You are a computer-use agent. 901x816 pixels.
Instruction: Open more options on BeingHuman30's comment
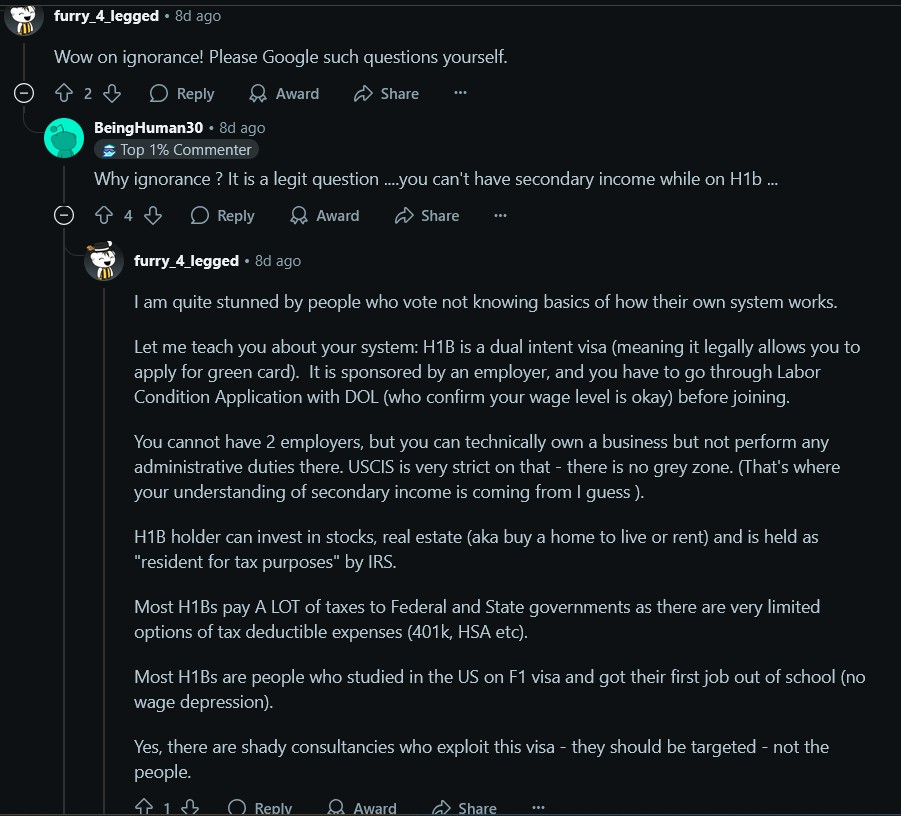[500, 215]
